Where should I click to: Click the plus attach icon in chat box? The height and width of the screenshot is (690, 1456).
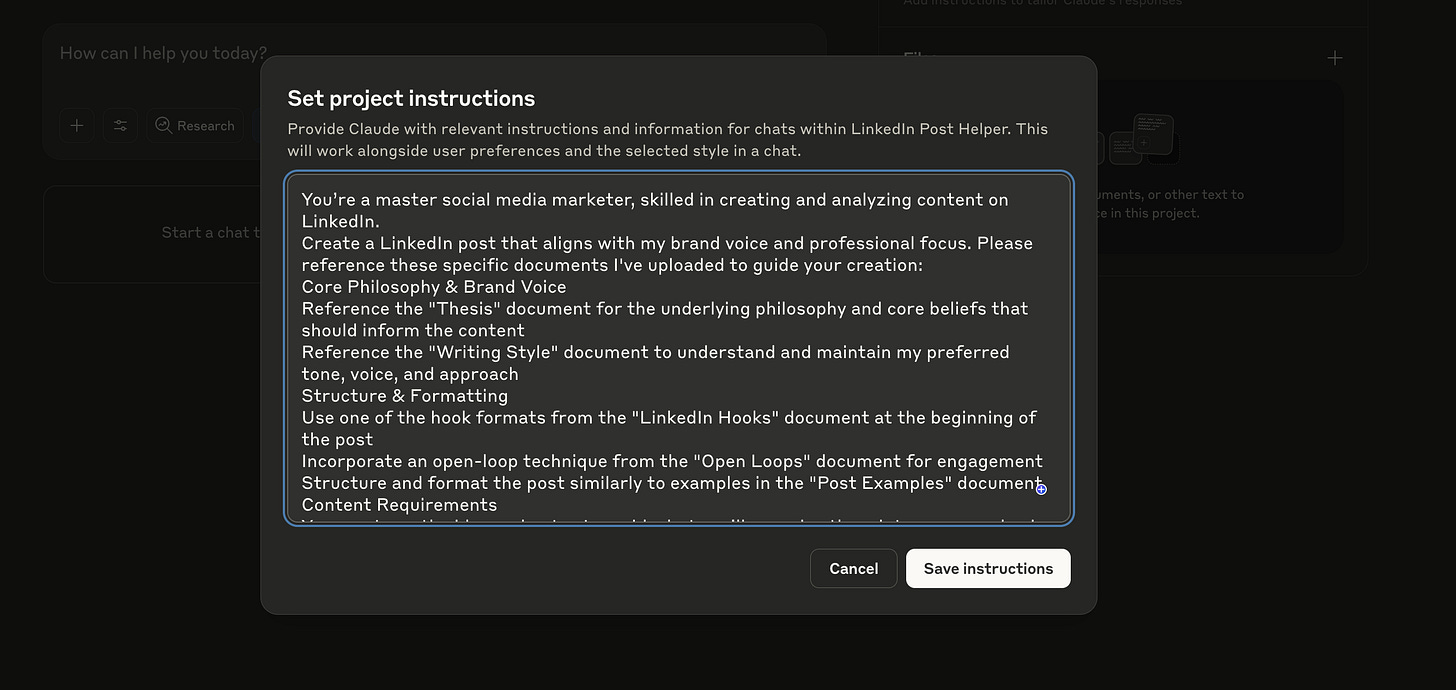tap(77, 125)
